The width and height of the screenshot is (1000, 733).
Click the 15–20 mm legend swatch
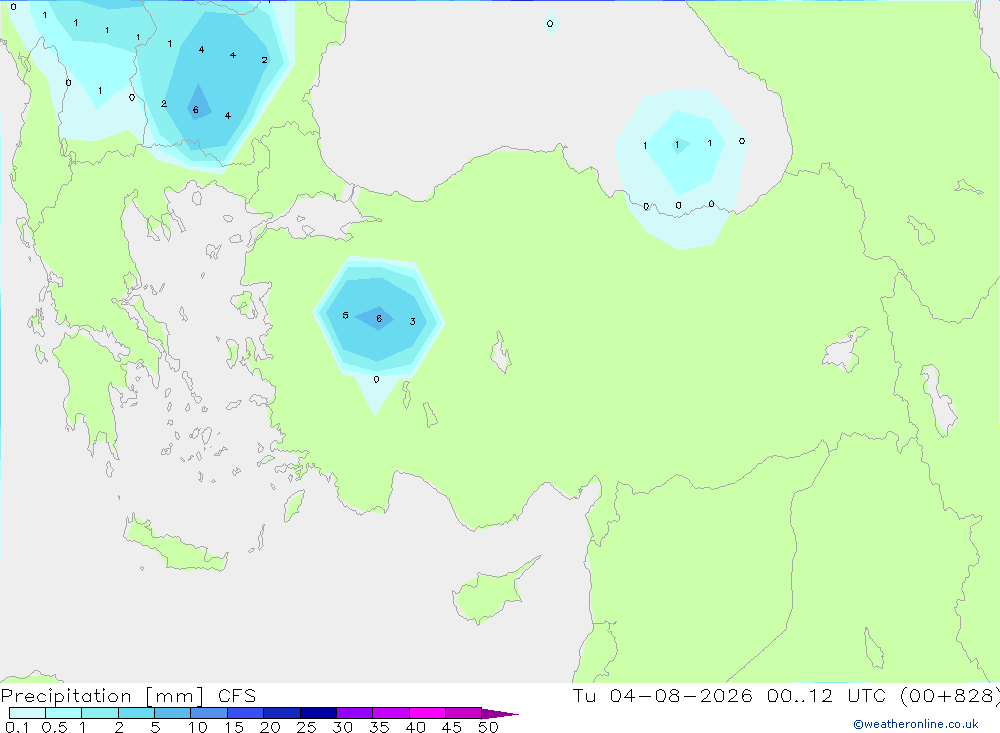[245, 713]
